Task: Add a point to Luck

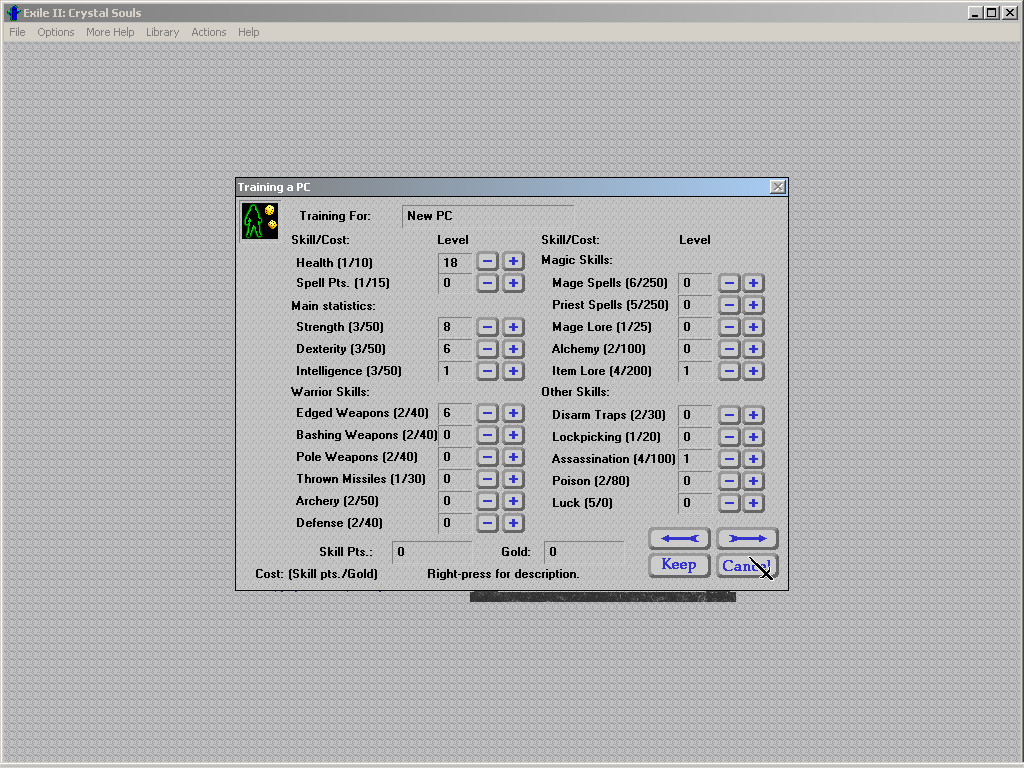Action: point(753,503)
